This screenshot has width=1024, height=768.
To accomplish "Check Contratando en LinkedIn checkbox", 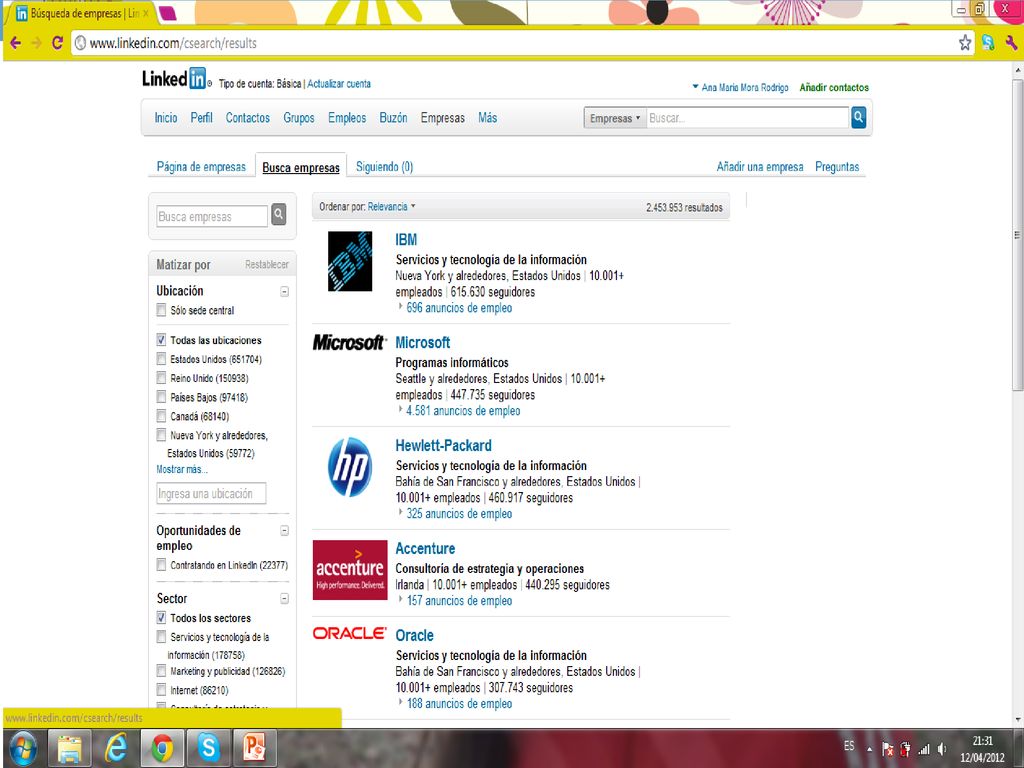I will 161,565.
